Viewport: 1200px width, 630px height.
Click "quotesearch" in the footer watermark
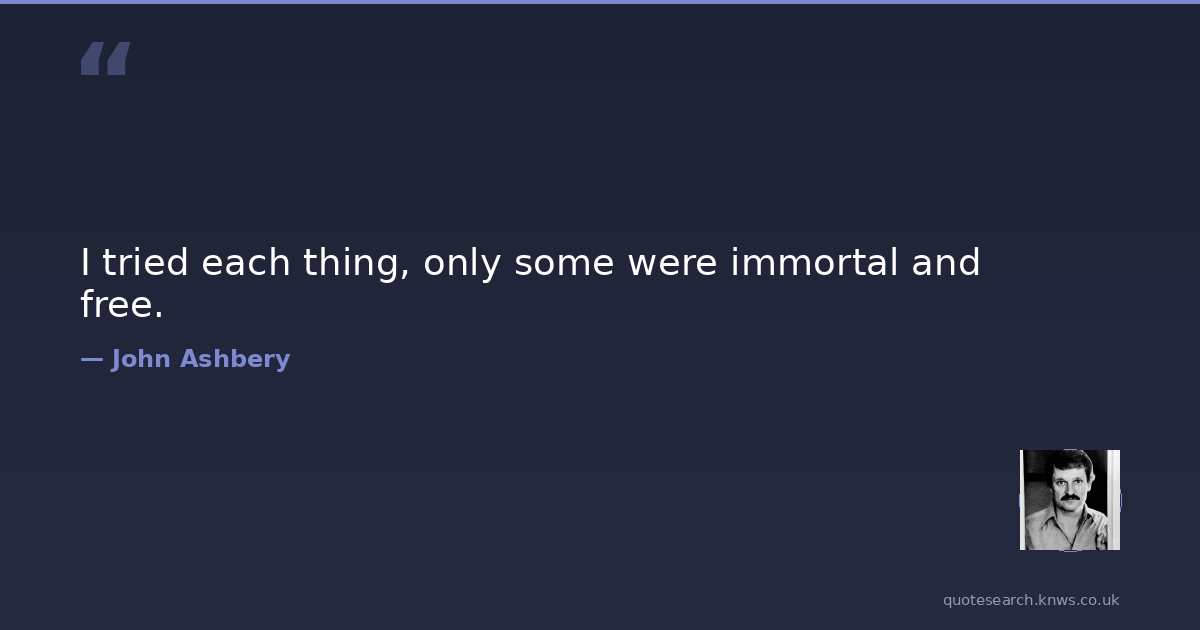(x=986, y=600)
